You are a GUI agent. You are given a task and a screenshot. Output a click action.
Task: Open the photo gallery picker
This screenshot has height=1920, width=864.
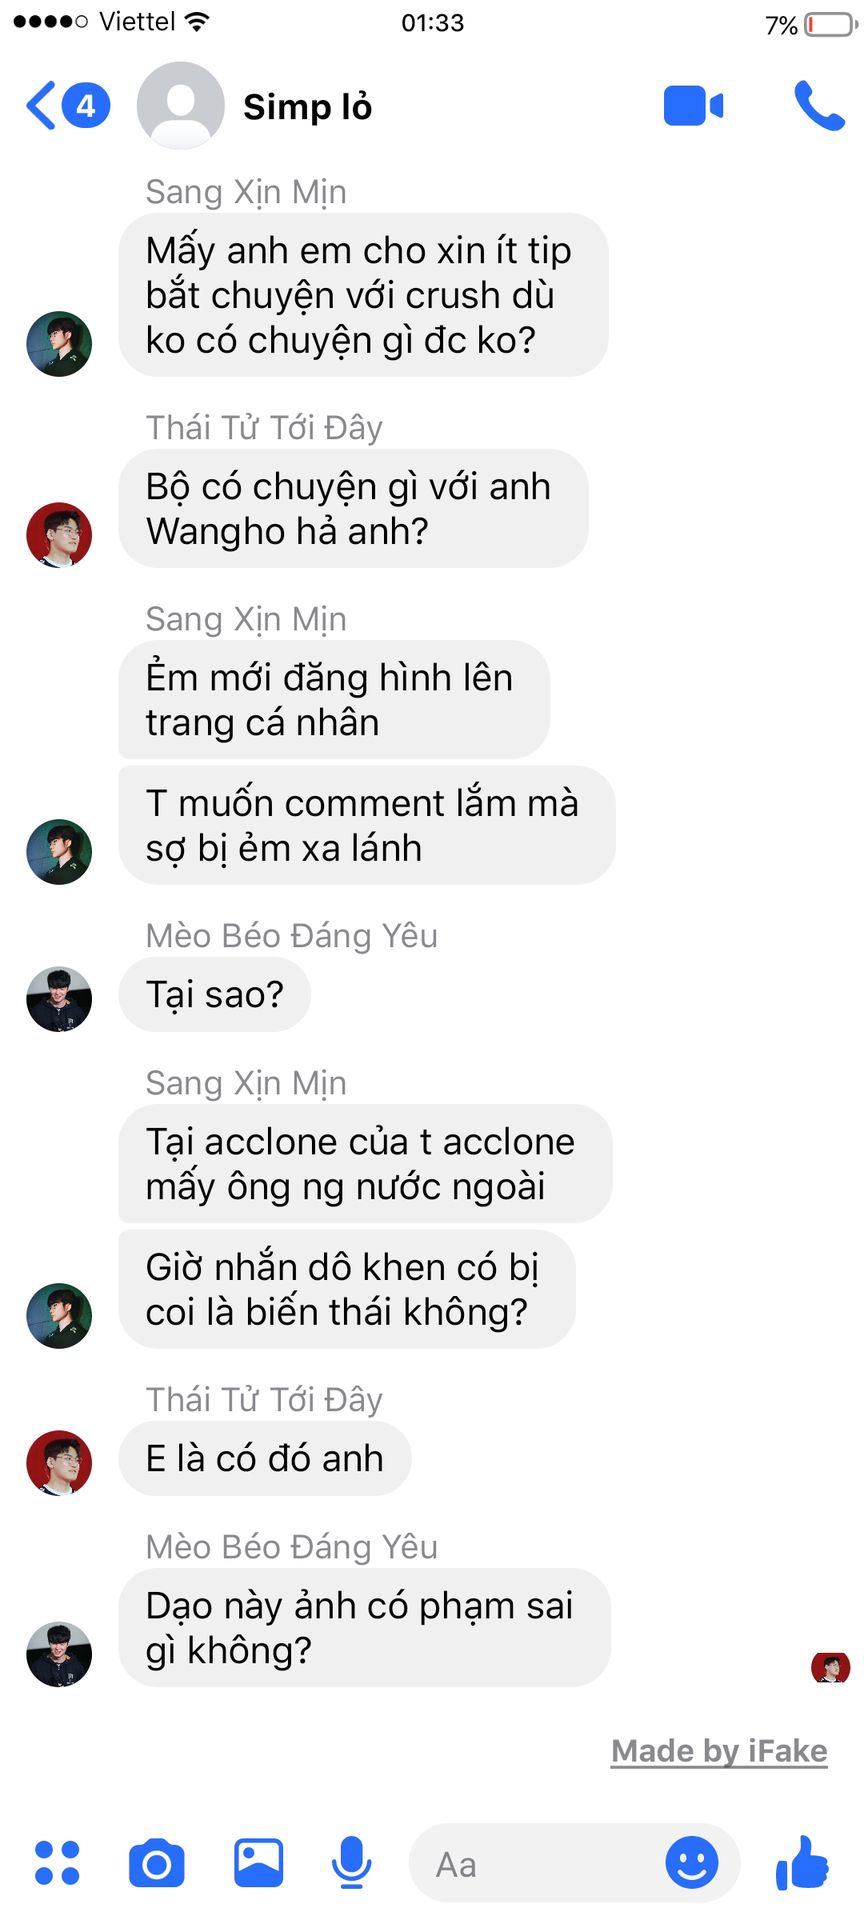pyautogui.click(x=258, y=1863)
